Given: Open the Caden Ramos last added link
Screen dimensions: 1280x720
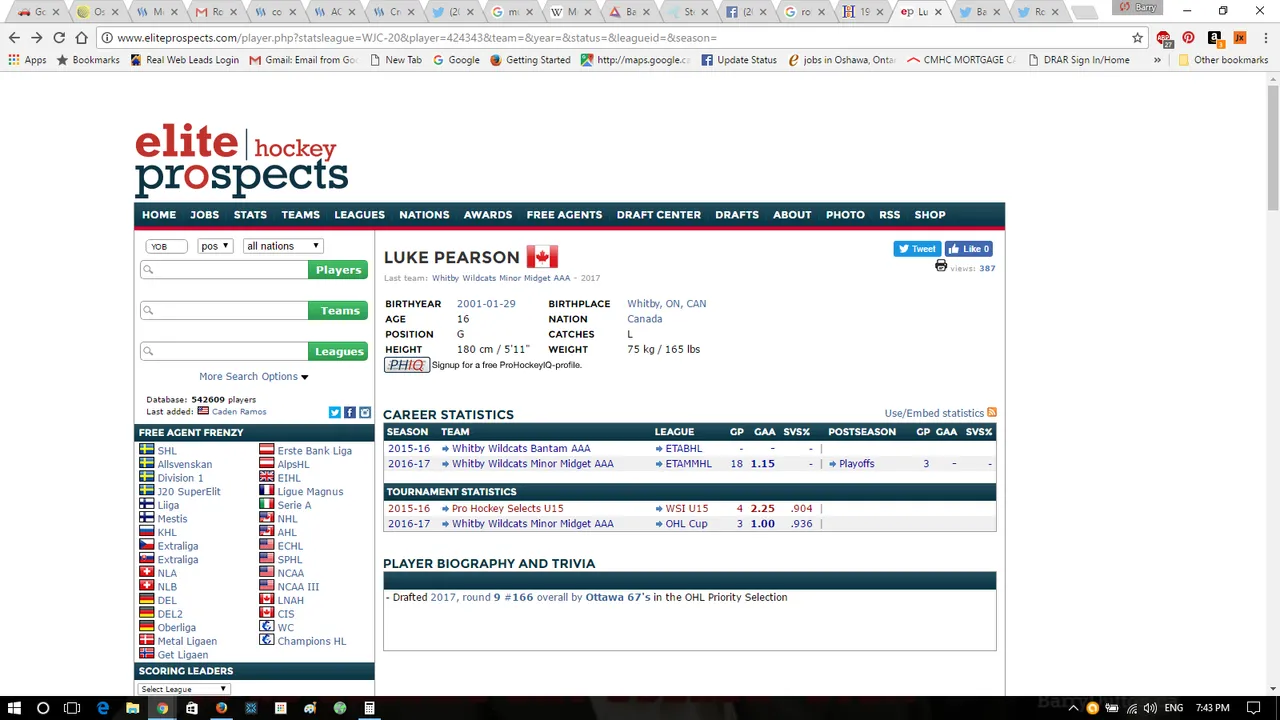Looking at the screenshot, I should point(239,412).
